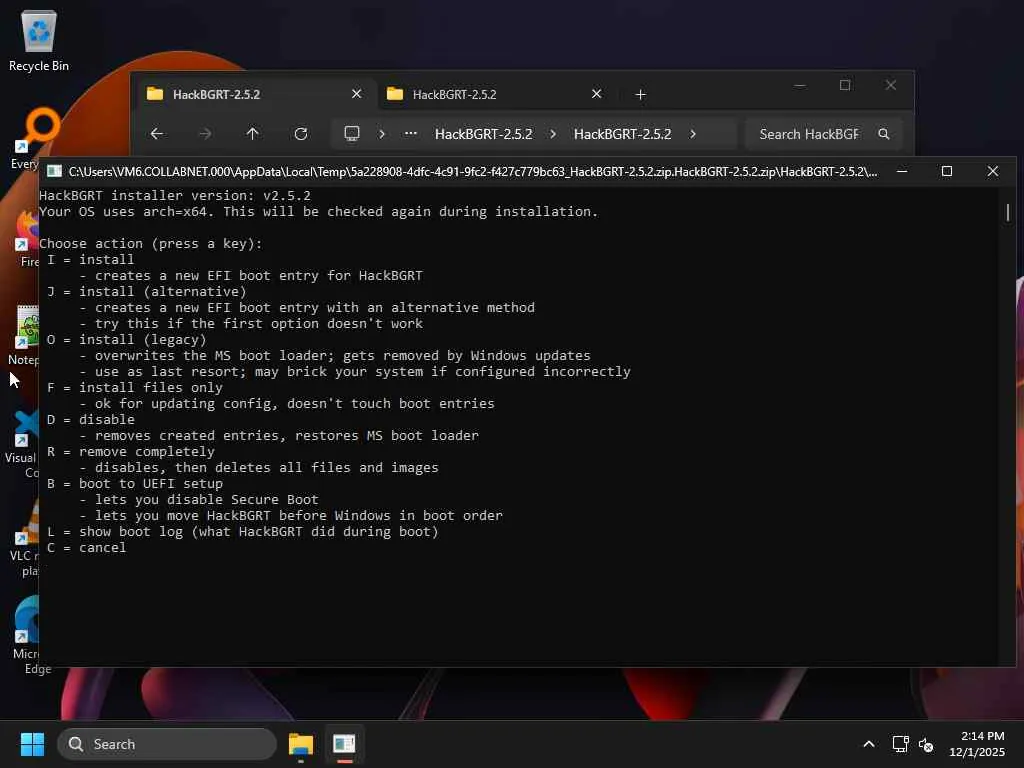This screenshot has height=768, width=1024.
Task: Open the network status tray icon
Action: coord(901,744)
